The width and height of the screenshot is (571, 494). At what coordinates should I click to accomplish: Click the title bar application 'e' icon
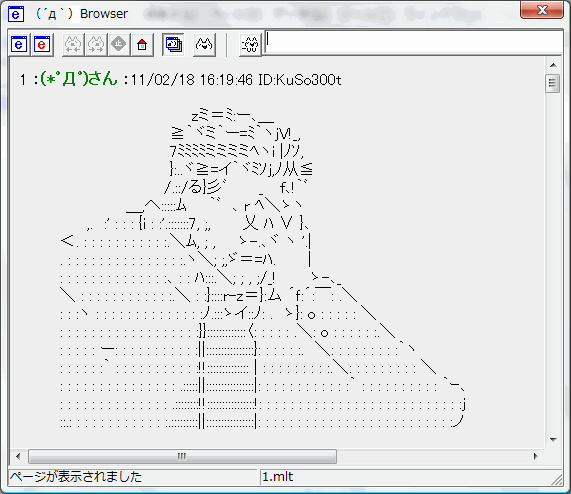pyautogui.click(x=16, y=15)
